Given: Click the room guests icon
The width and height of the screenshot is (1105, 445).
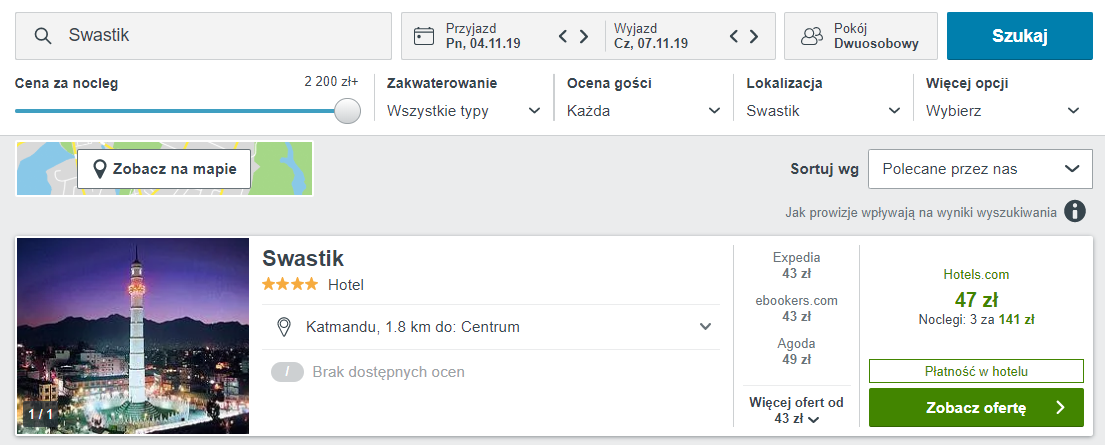Looking at the screenshot, I should click(811, 36).
